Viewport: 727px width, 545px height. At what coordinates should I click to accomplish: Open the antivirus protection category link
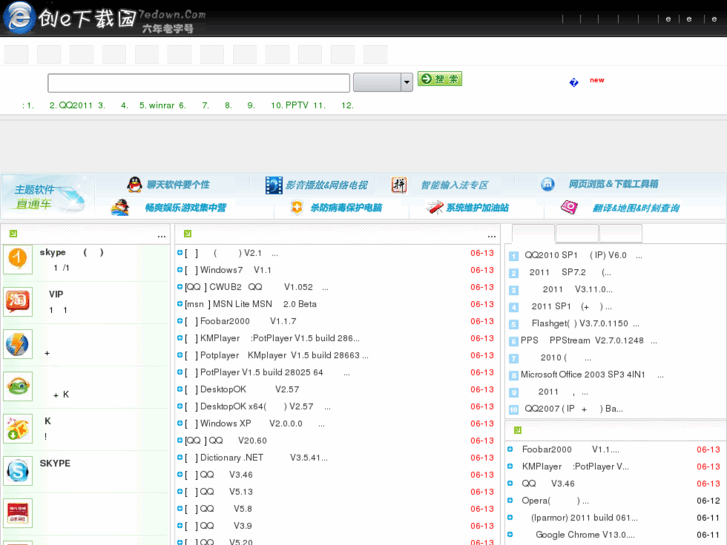tap(346, 207)
